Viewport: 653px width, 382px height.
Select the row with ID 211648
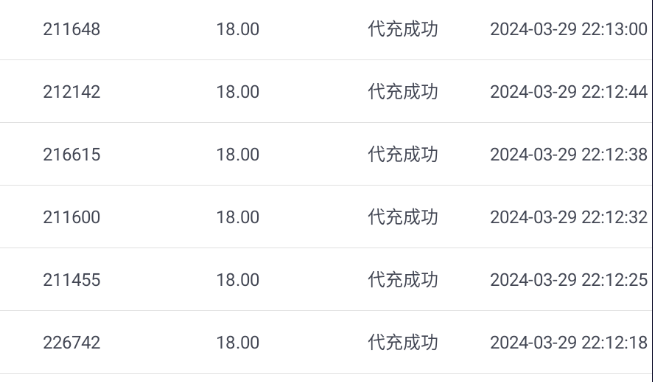click(x=326, y=29)
